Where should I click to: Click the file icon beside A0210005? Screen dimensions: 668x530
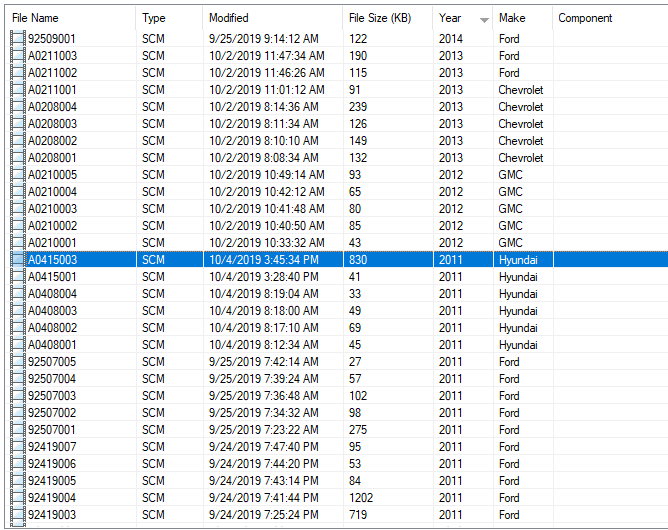[x=18, y=175]
